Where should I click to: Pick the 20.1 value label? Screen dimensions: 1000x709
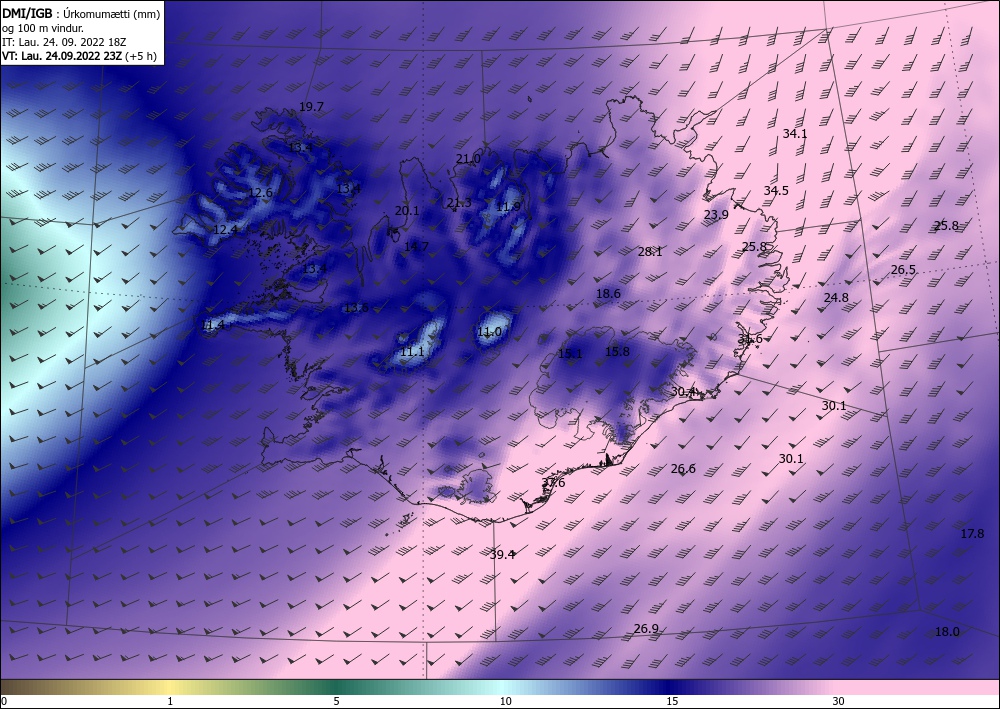pyautogui.click(x=407, y=210)
